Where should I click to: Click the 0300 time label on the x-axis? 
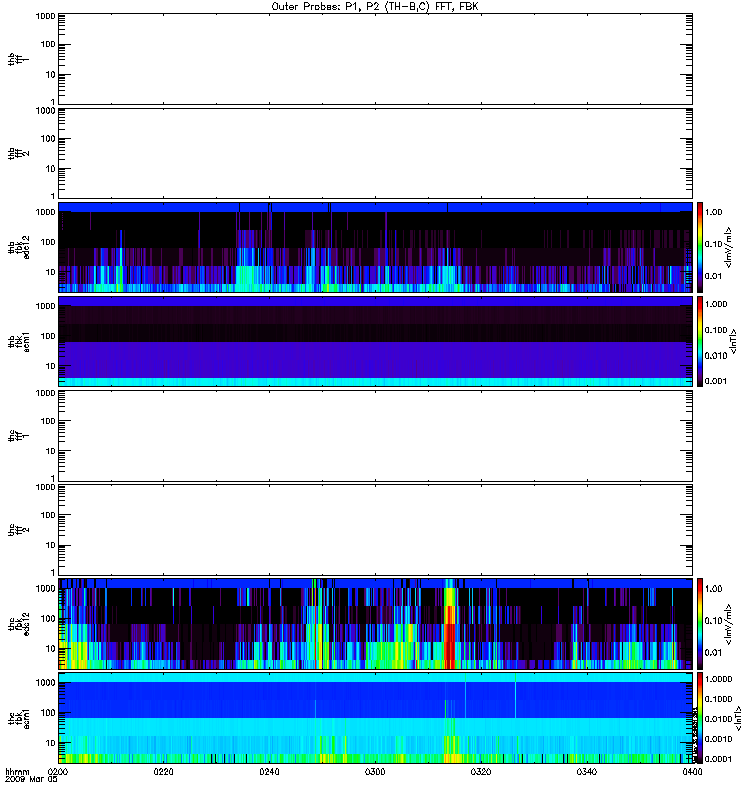coord(375,771)
